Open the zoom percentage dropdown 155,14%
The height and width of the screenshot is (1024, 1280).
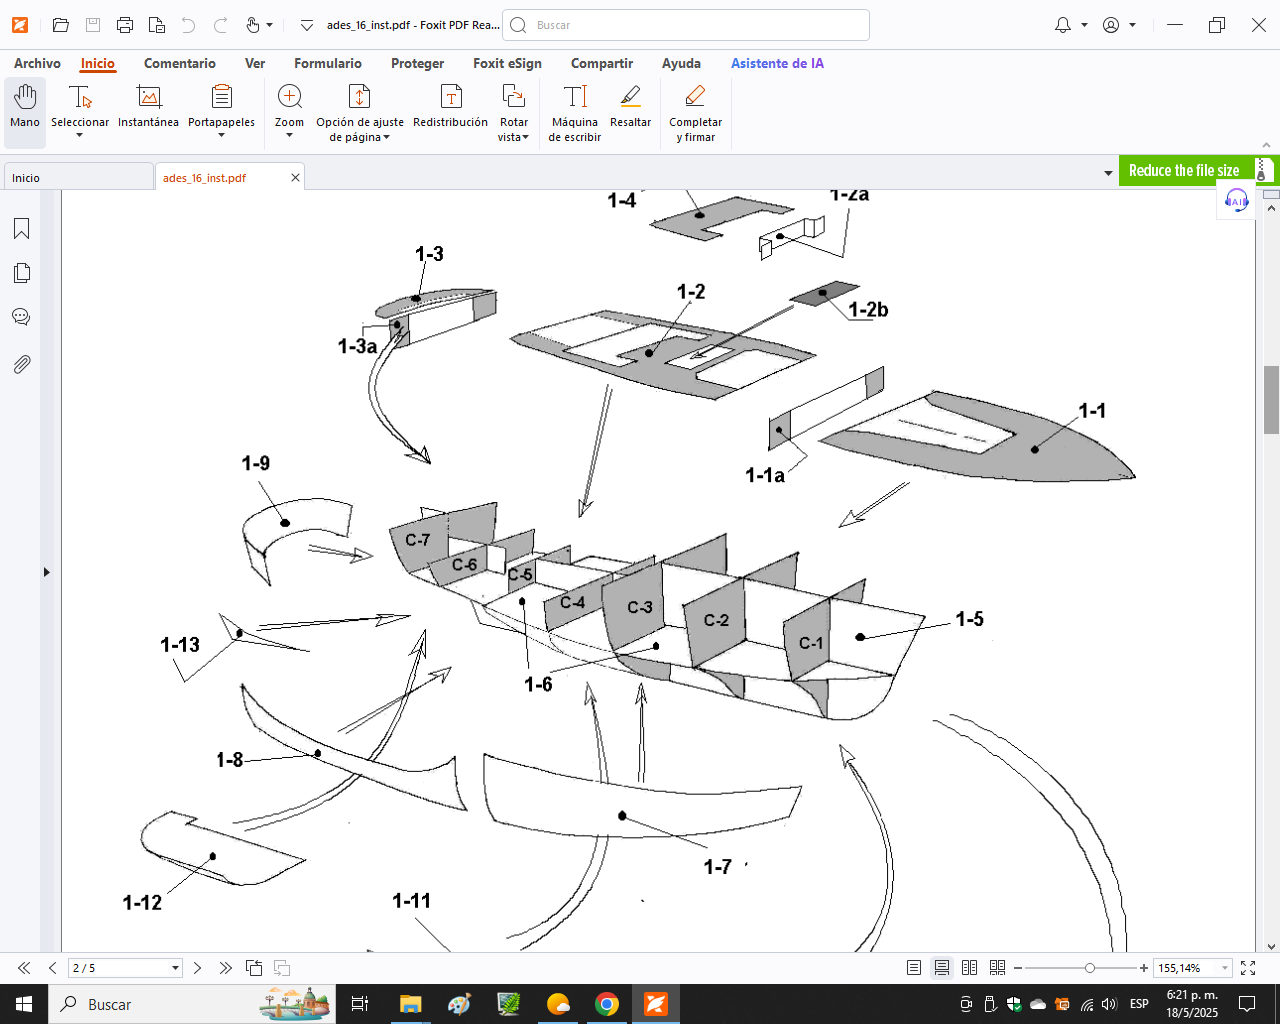pos(1225,968)
